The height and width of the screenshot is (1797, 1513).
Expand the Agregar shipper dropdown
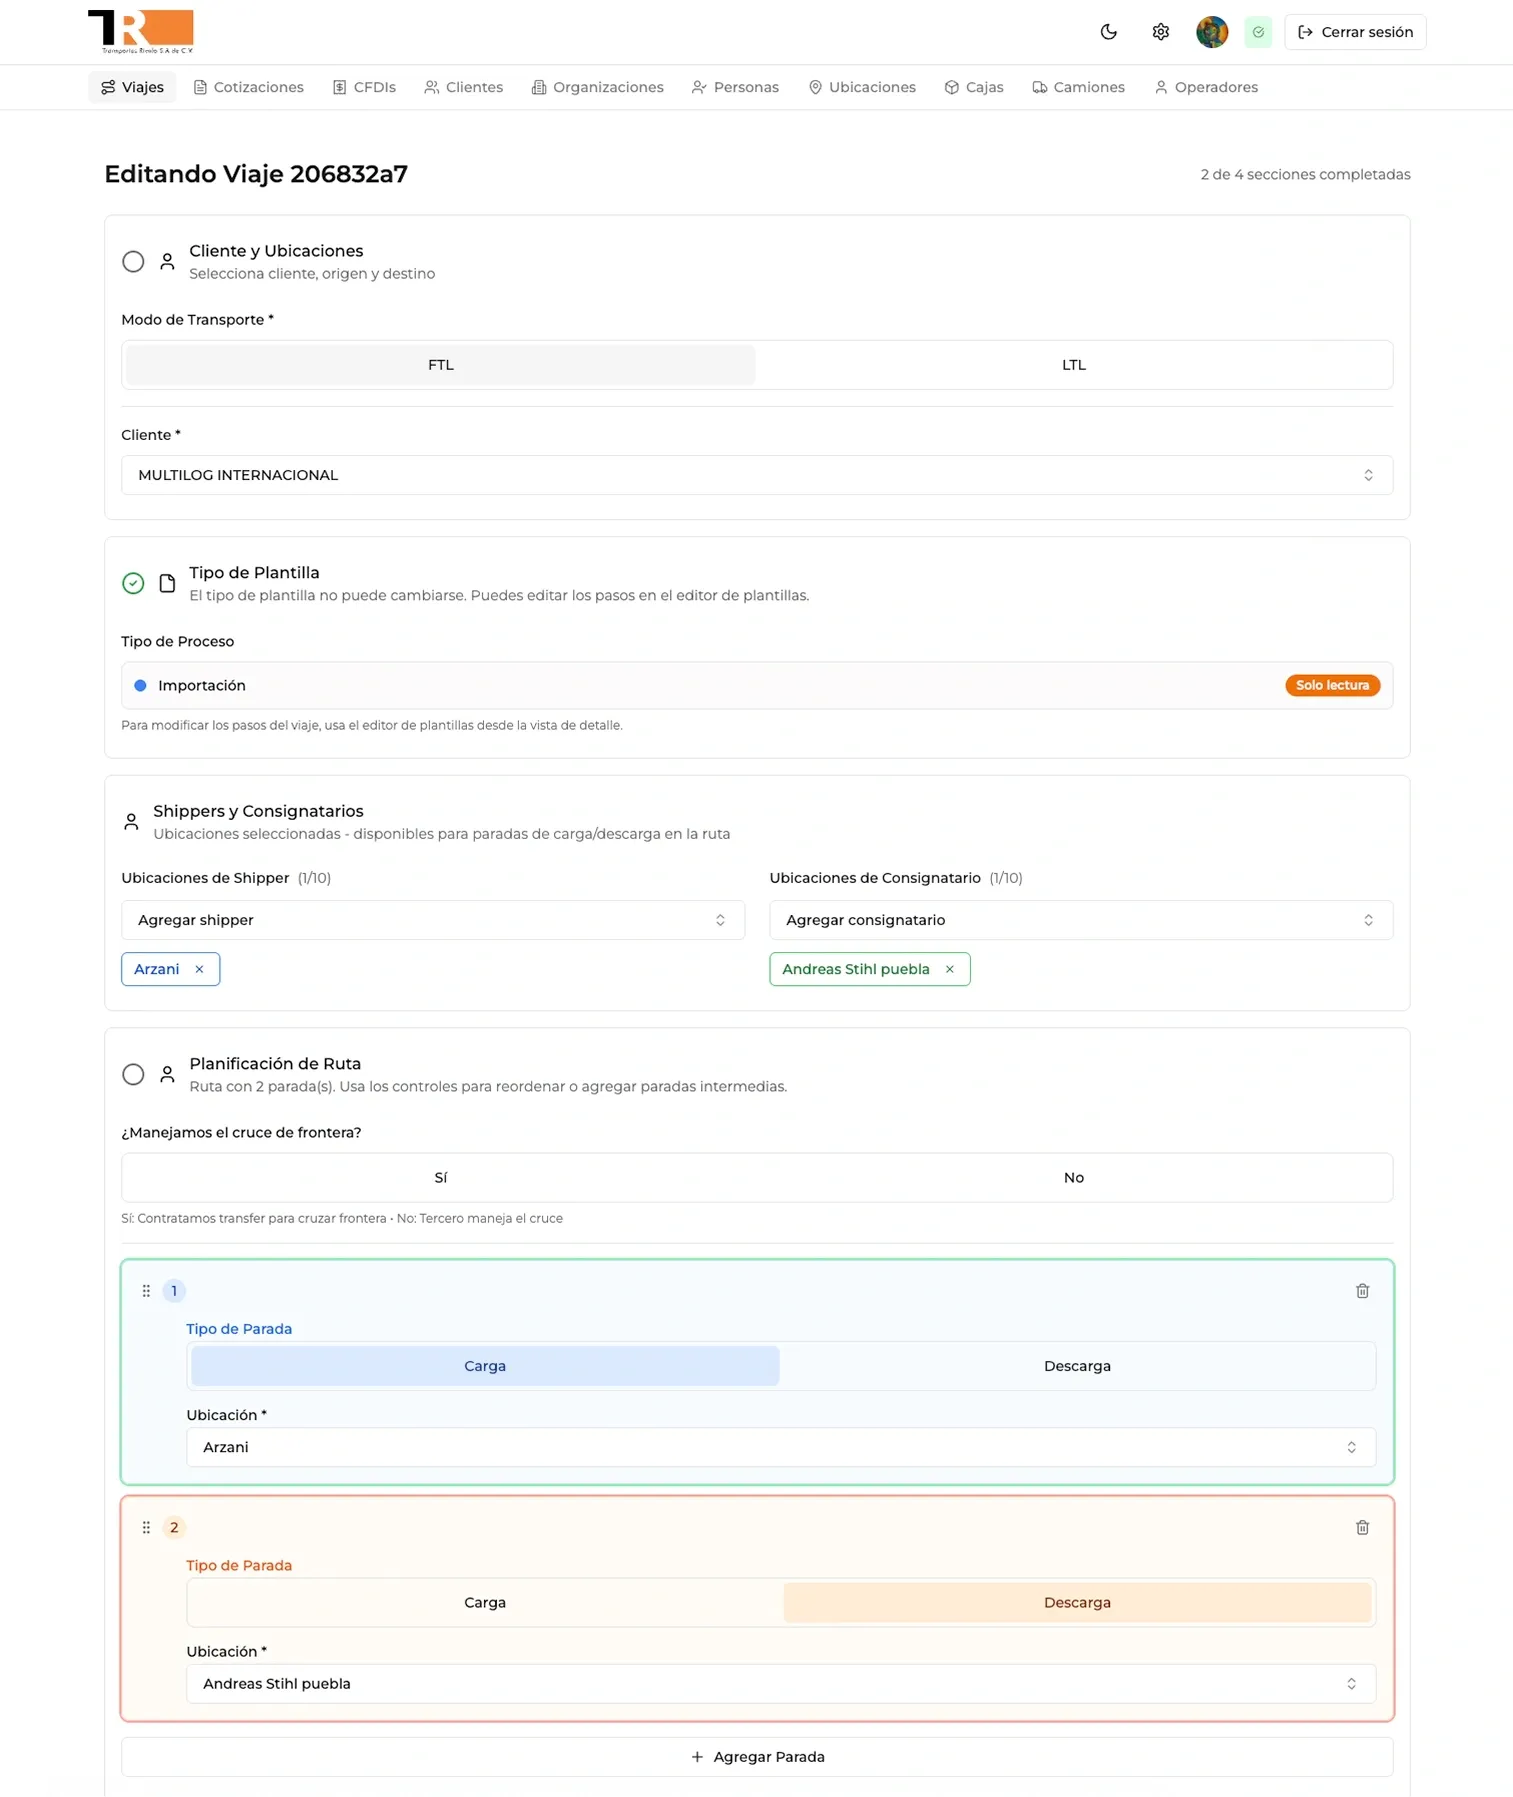click(432, 920)
